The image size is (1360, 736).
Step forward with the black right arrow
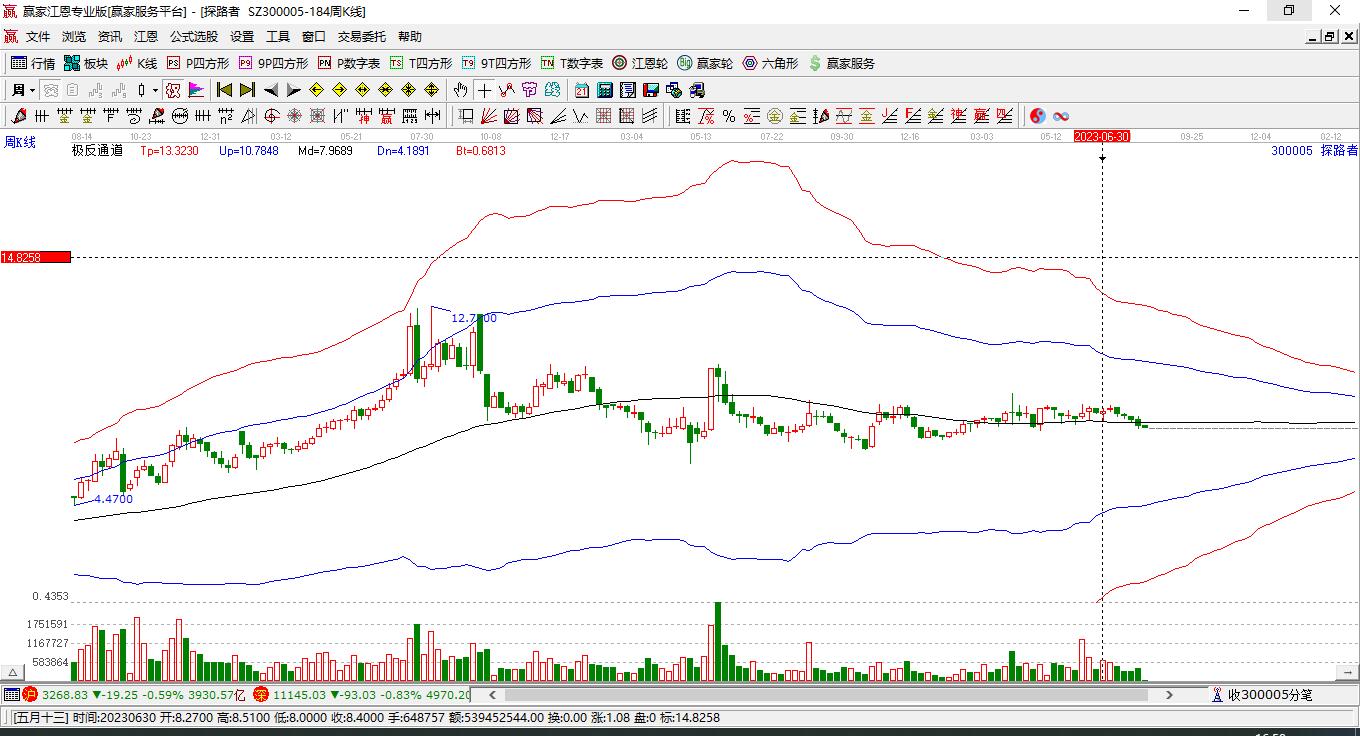293,90
